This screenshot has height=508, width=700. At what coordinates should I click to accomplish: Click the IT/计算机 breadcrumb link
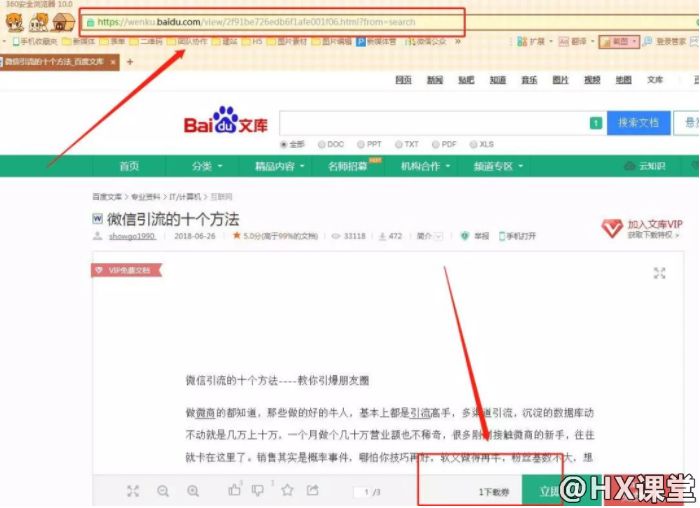point(185,196)
